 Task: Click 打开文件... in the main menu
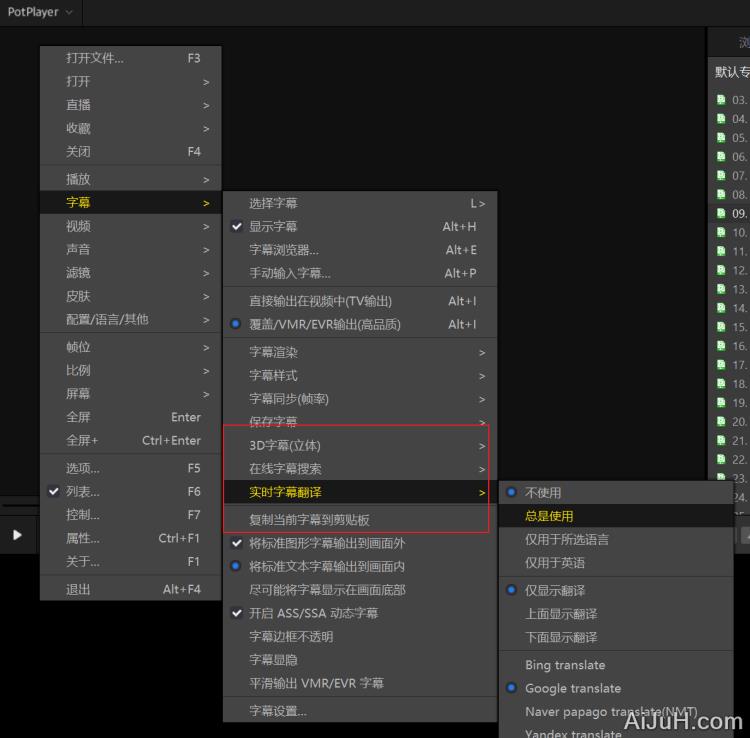(x=95, y=58)
